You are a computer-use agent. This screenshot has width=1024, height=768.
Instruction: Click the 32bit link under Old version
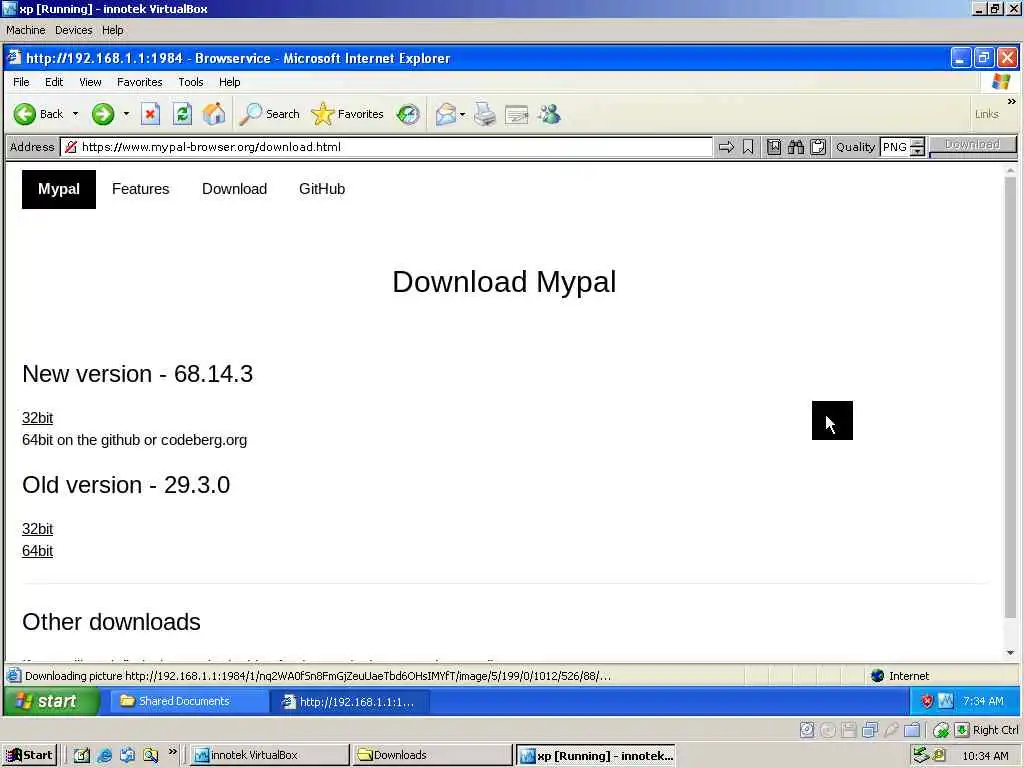[37, 529]
